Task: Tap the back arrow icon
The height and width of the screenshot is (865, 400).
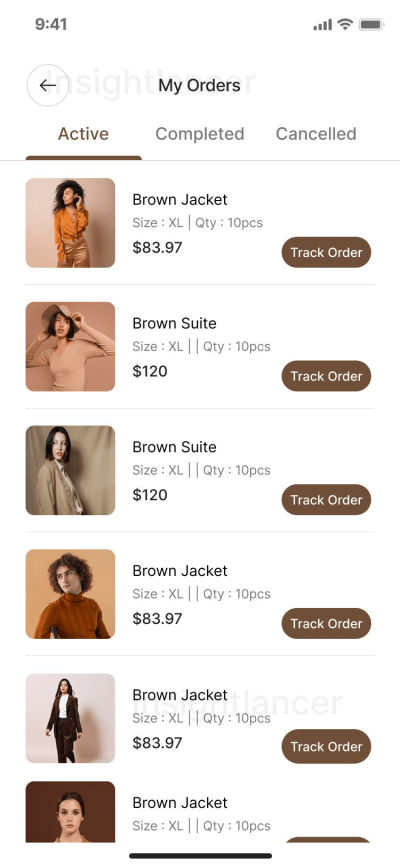Action: (x=47, y=86)
